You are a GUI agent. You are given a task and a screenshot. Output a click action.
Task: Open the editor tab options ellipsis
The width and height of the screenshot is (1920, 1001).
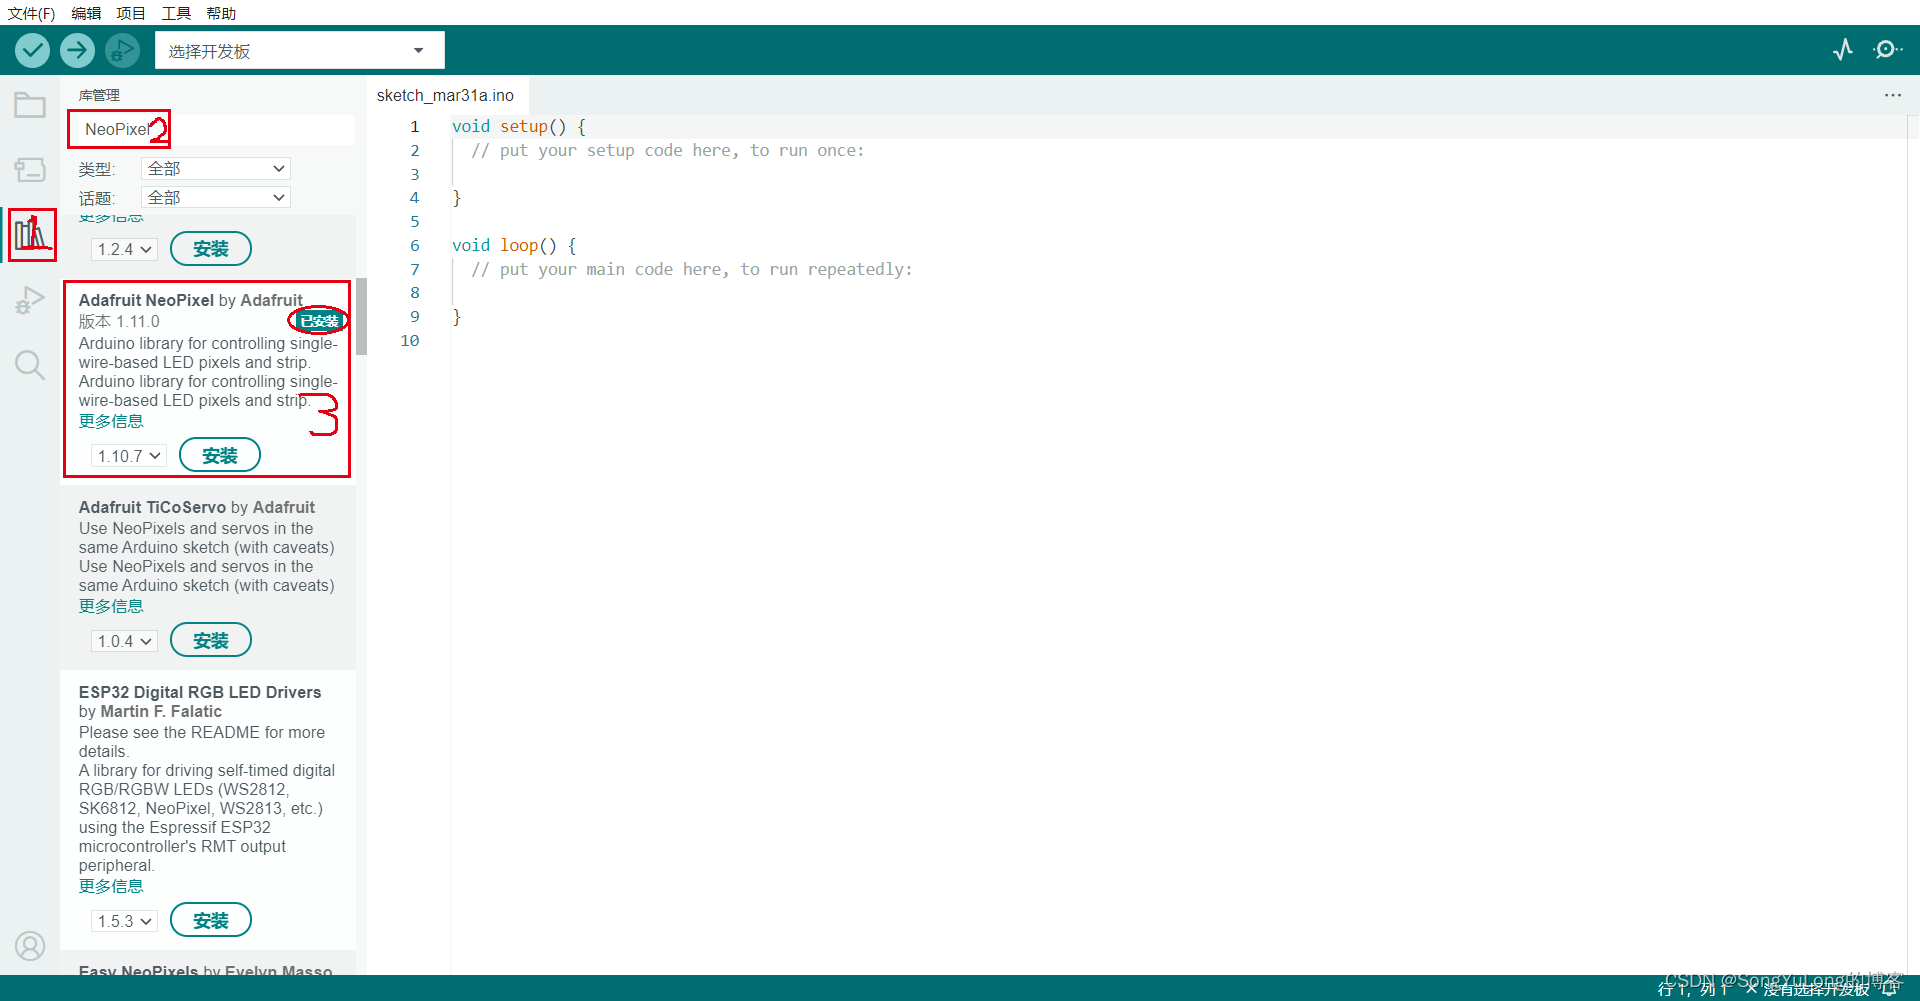[1893, 95]
